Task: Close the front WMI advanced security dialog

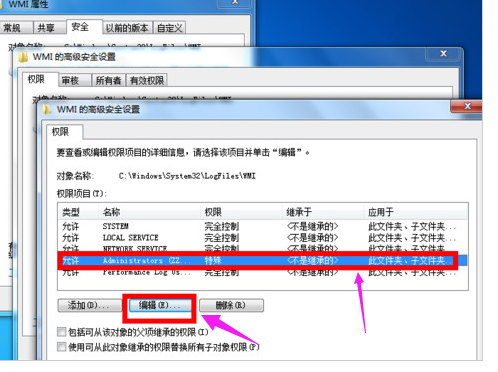Action: [x=467, y=106]
